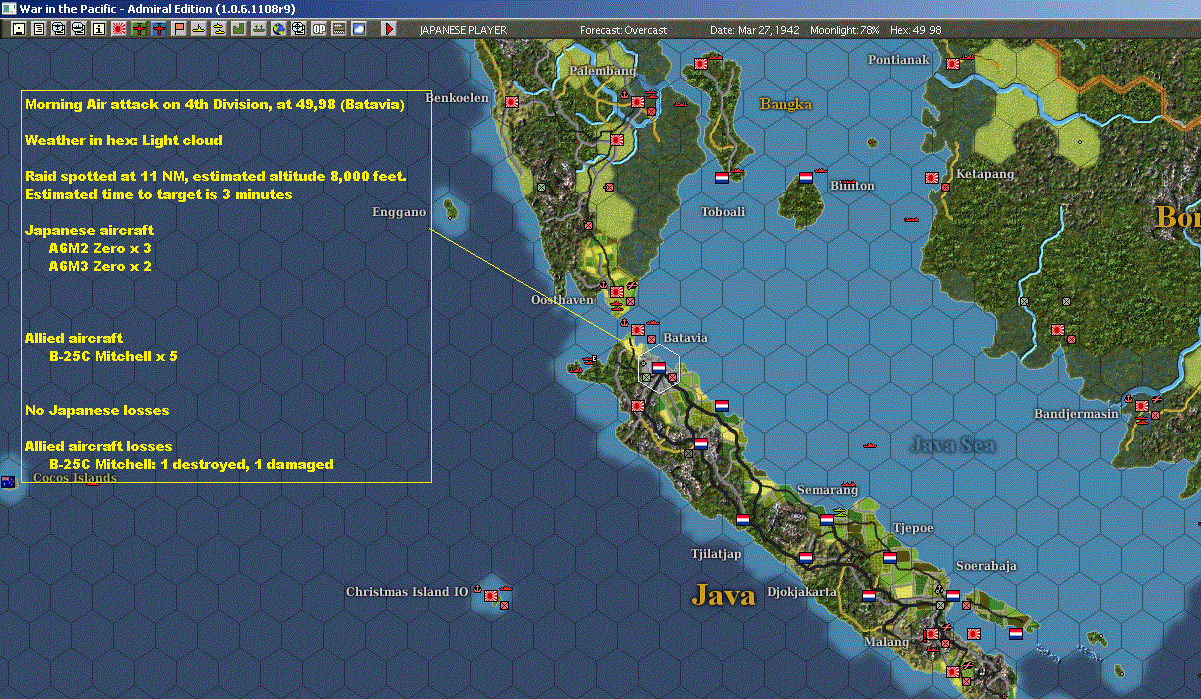
Task: Open the globe strategic map icon
Action: (x=278, y=29)
